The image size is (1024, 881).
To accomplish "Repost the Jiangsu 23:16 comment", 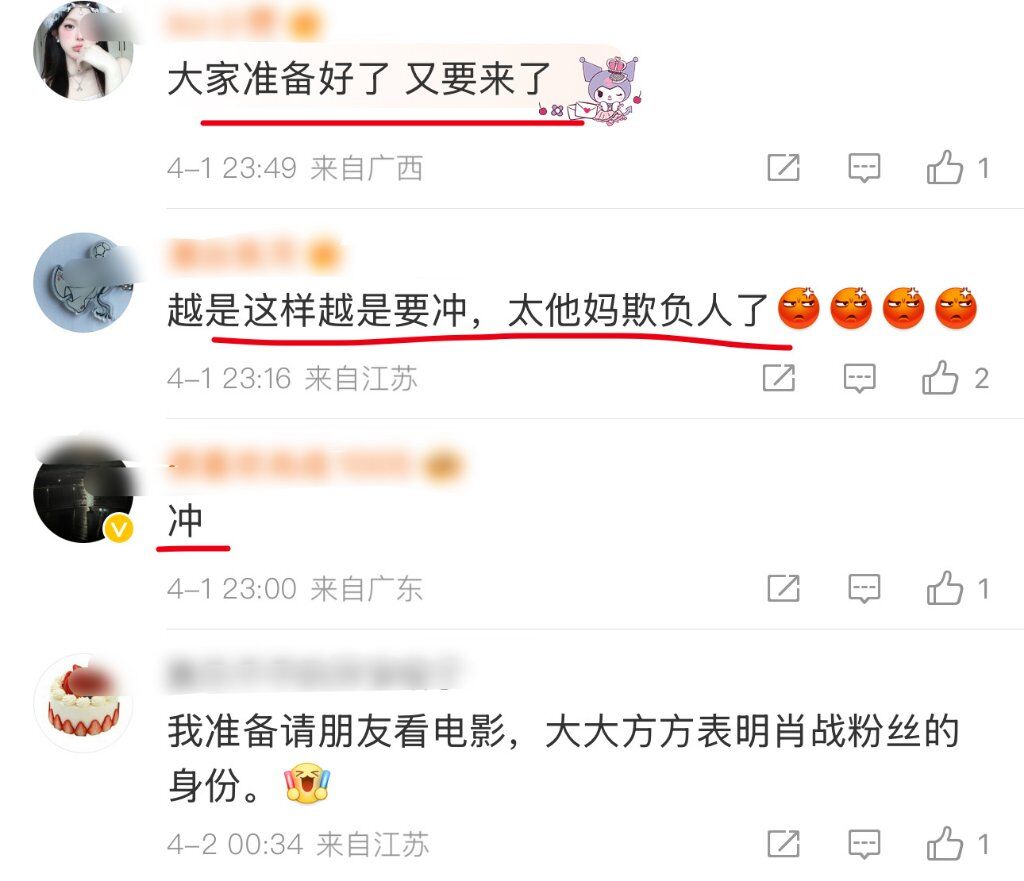I will [x=779, y=378].
